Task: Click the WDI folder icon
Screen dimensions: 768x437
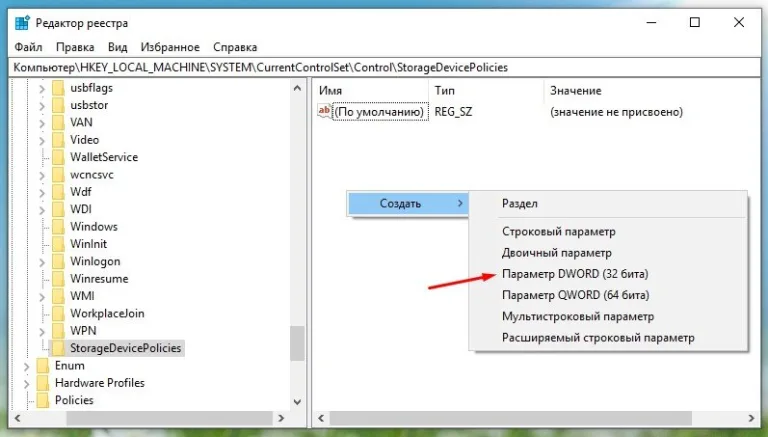Action: pos(58,210)
